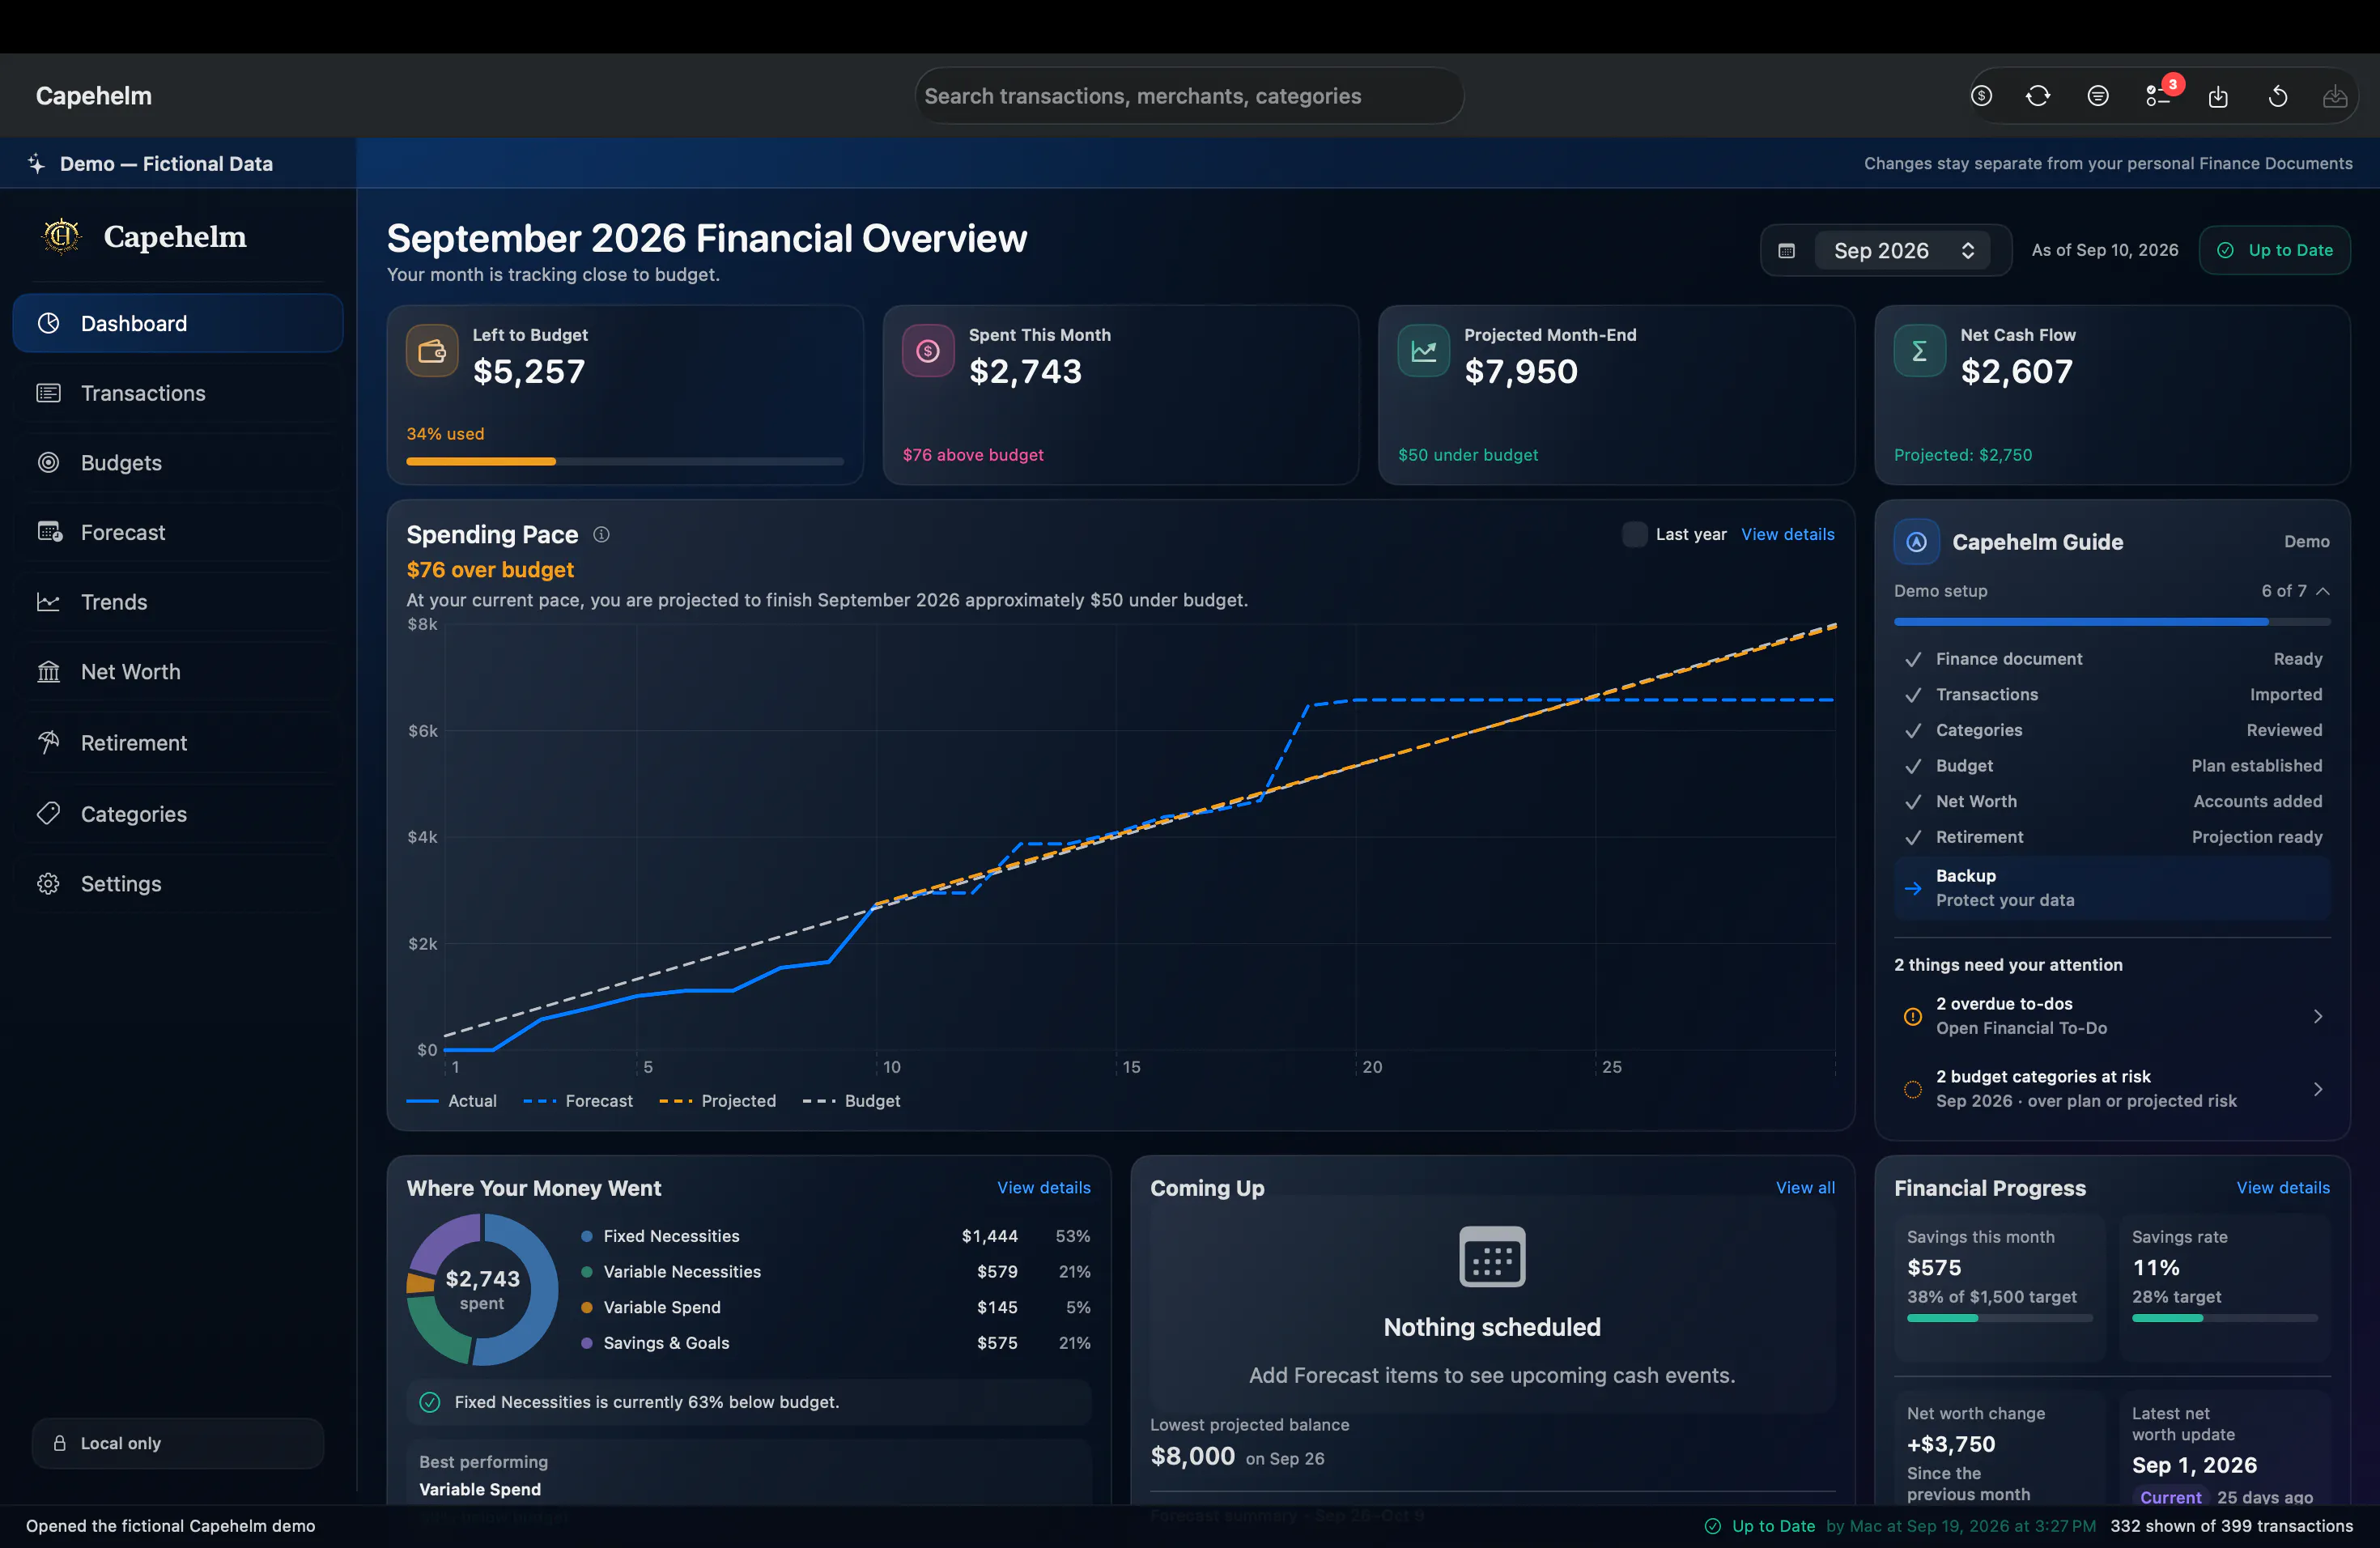The width and height of the screenshot is (2380, 1548).
Task: Click the undo counterclockwise arrow icon
Action: pos(2278,96)
